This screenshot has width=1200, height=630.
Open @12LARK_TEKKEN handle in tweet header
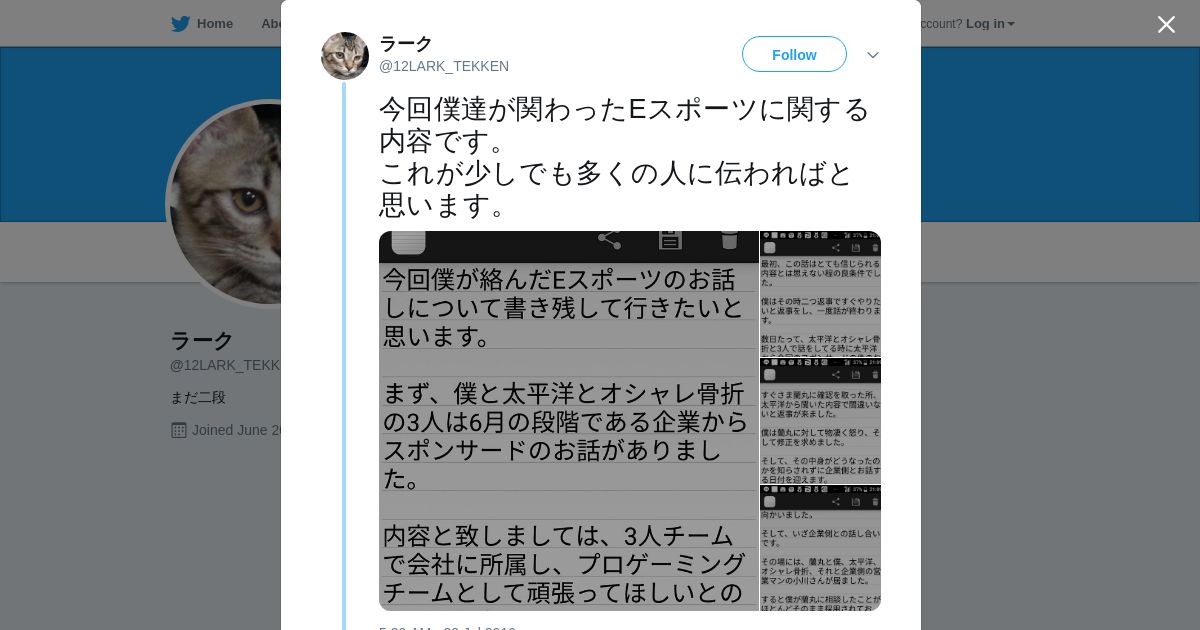click(444, 66)
